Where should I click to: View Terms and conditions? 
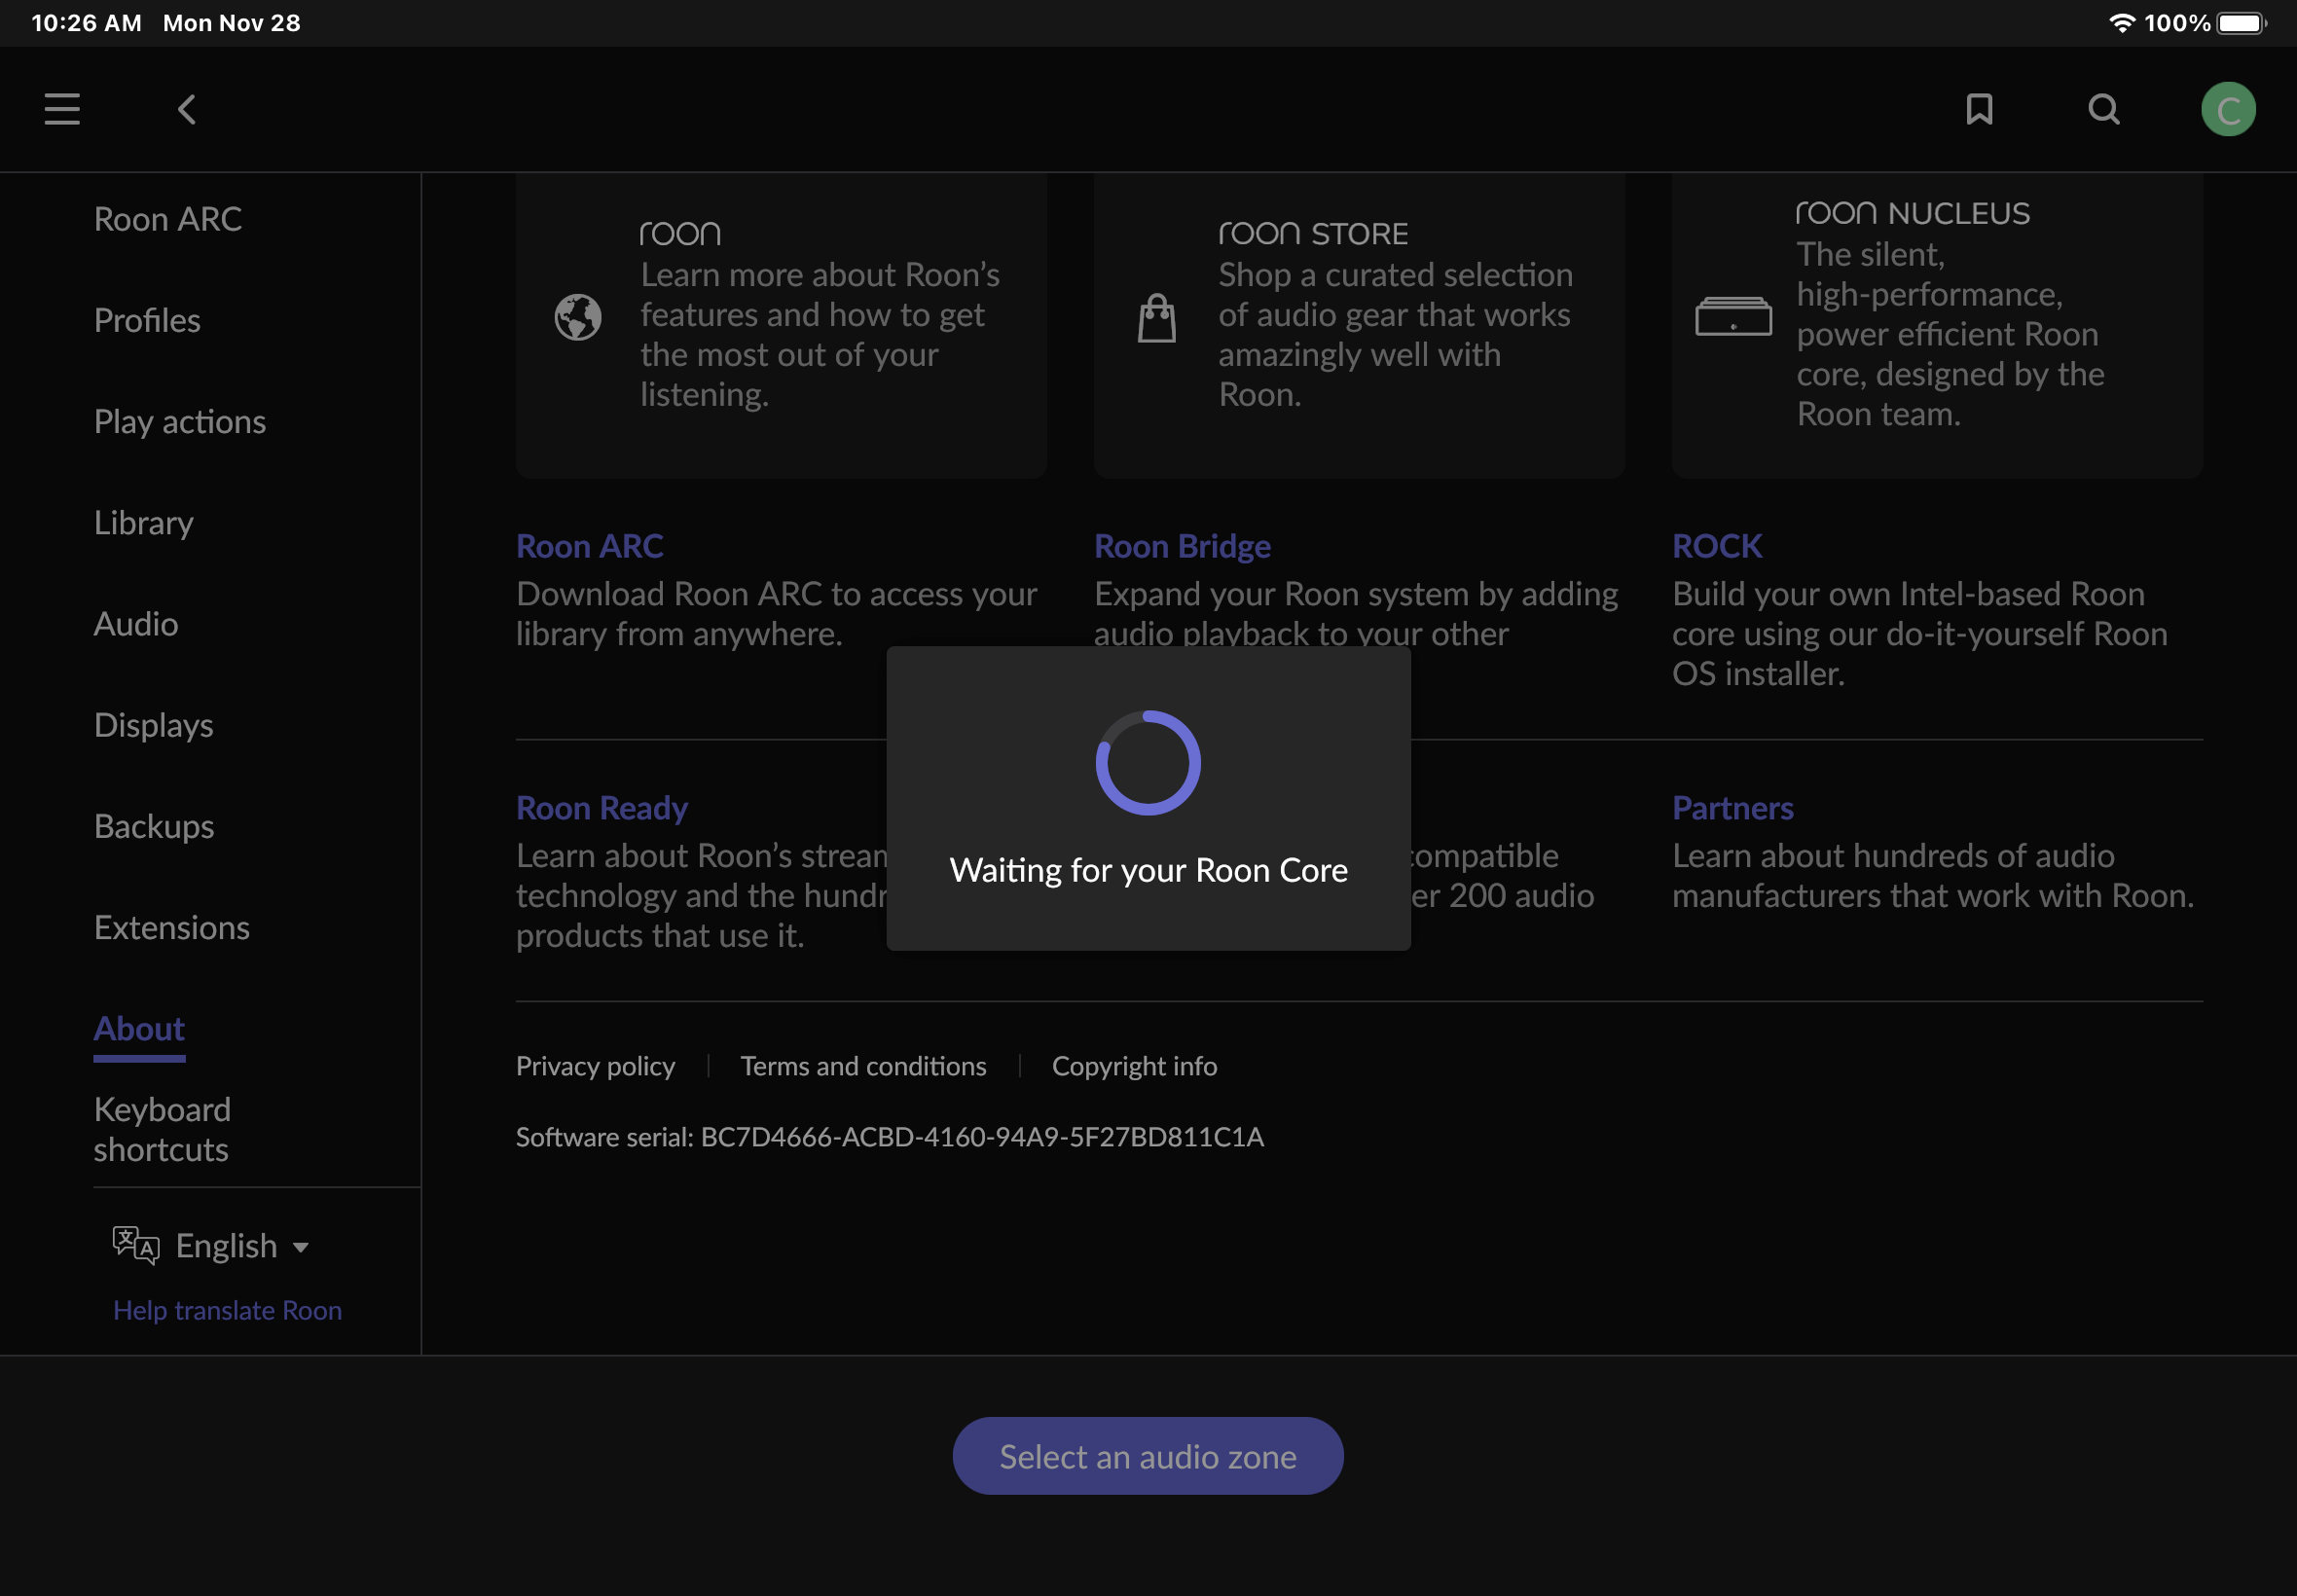point(863,1066)
